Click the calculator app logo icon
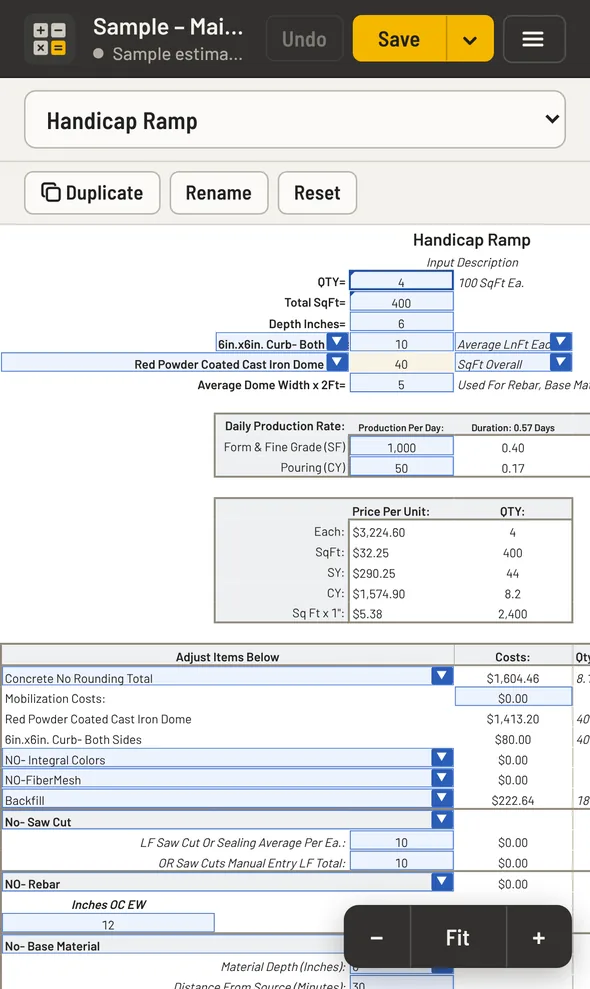This screenshot has height=989, width=590. [x=49, y=39]
